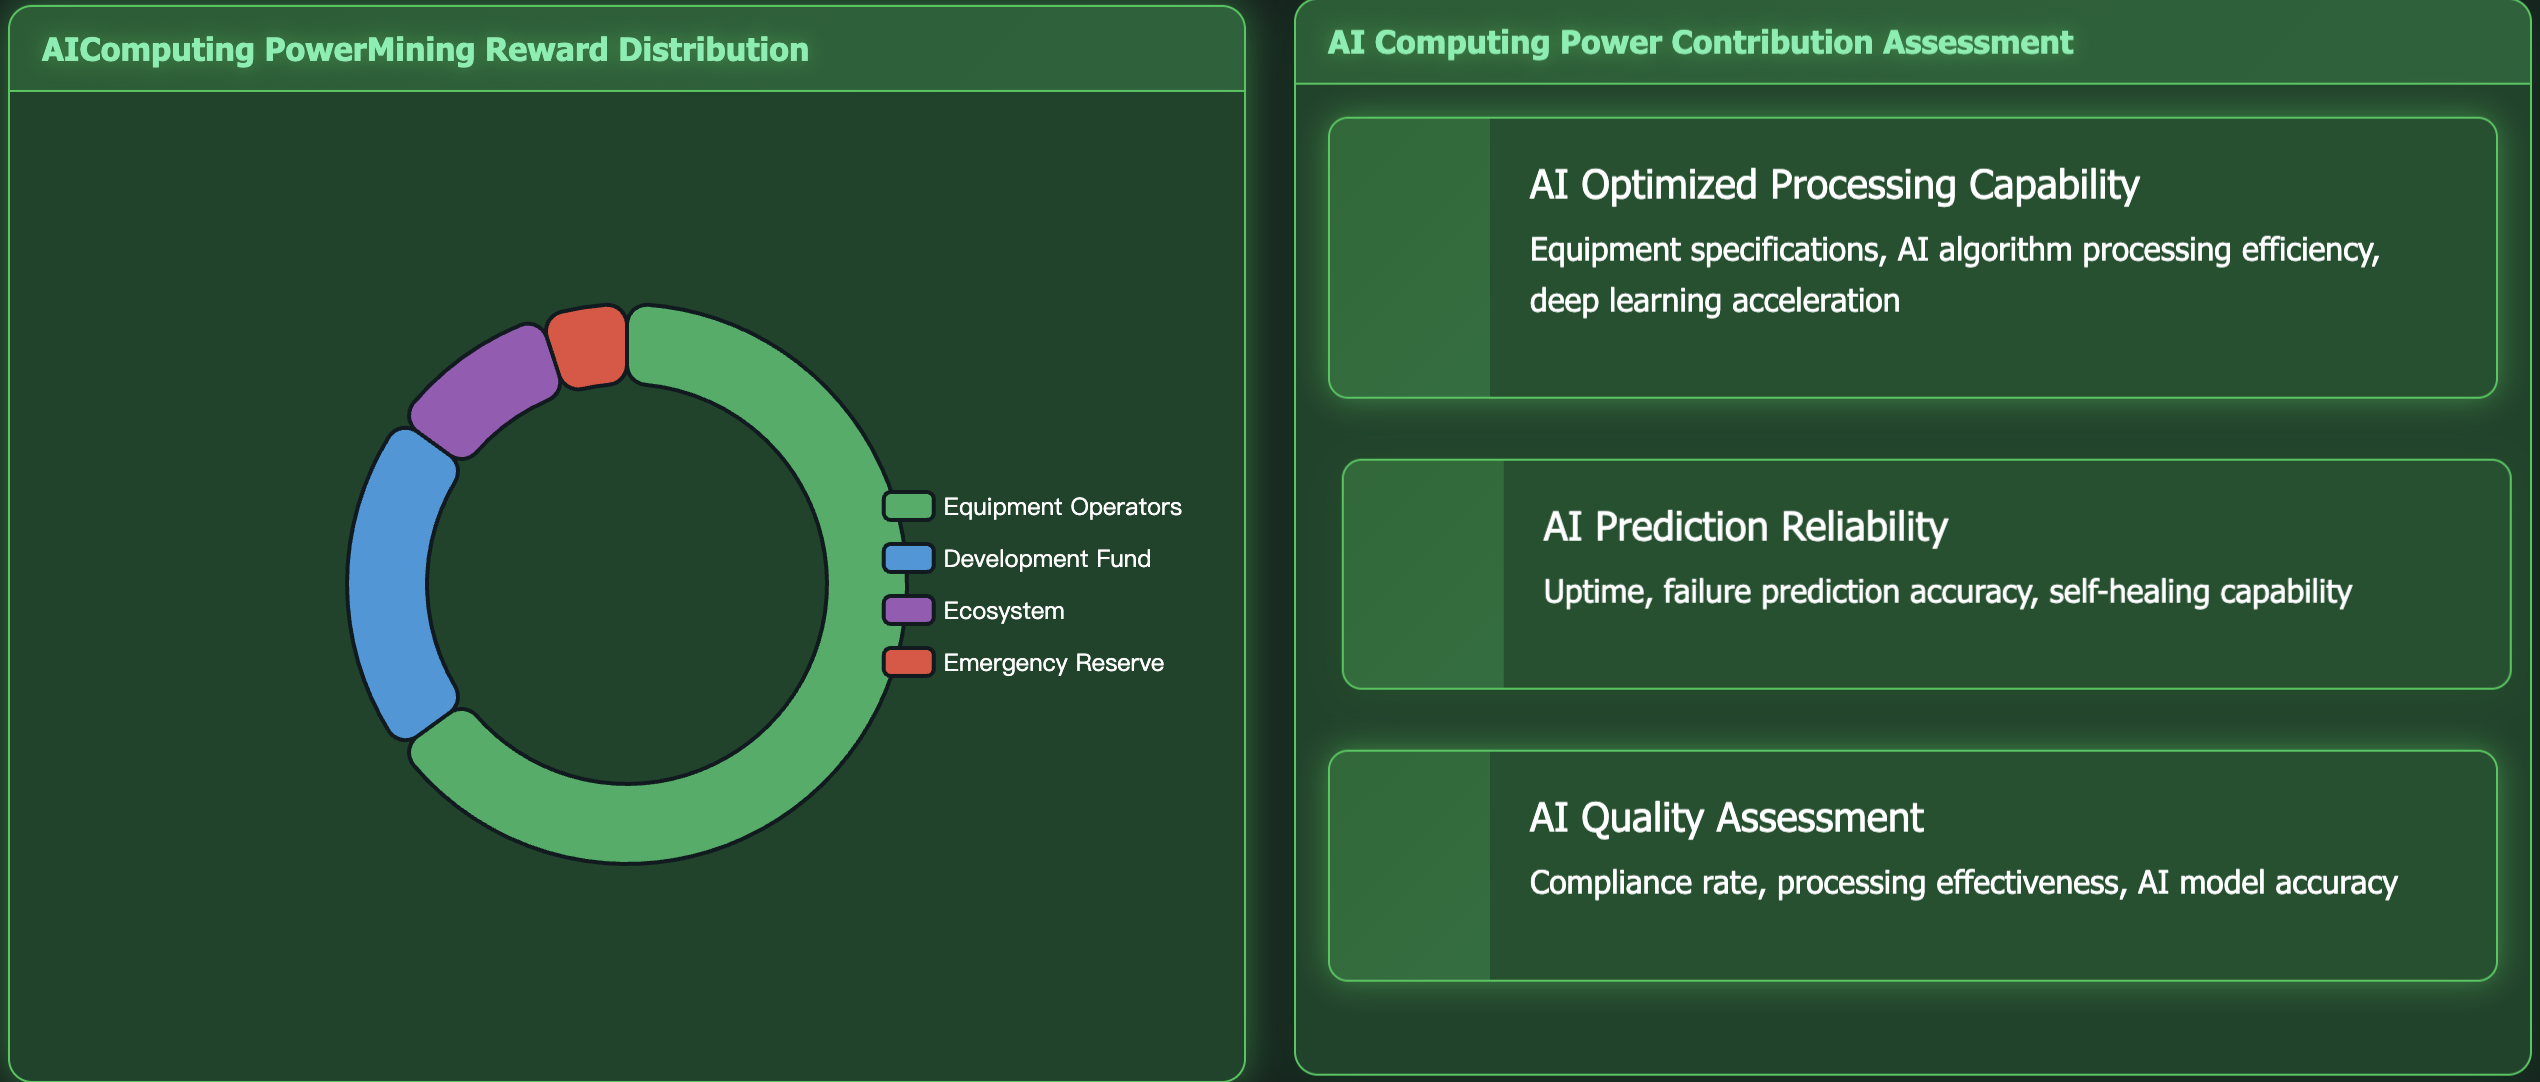Toggle the Emergency Reserve legend label
This screenshot has height=1082, width=2540.
[1053, 663]
